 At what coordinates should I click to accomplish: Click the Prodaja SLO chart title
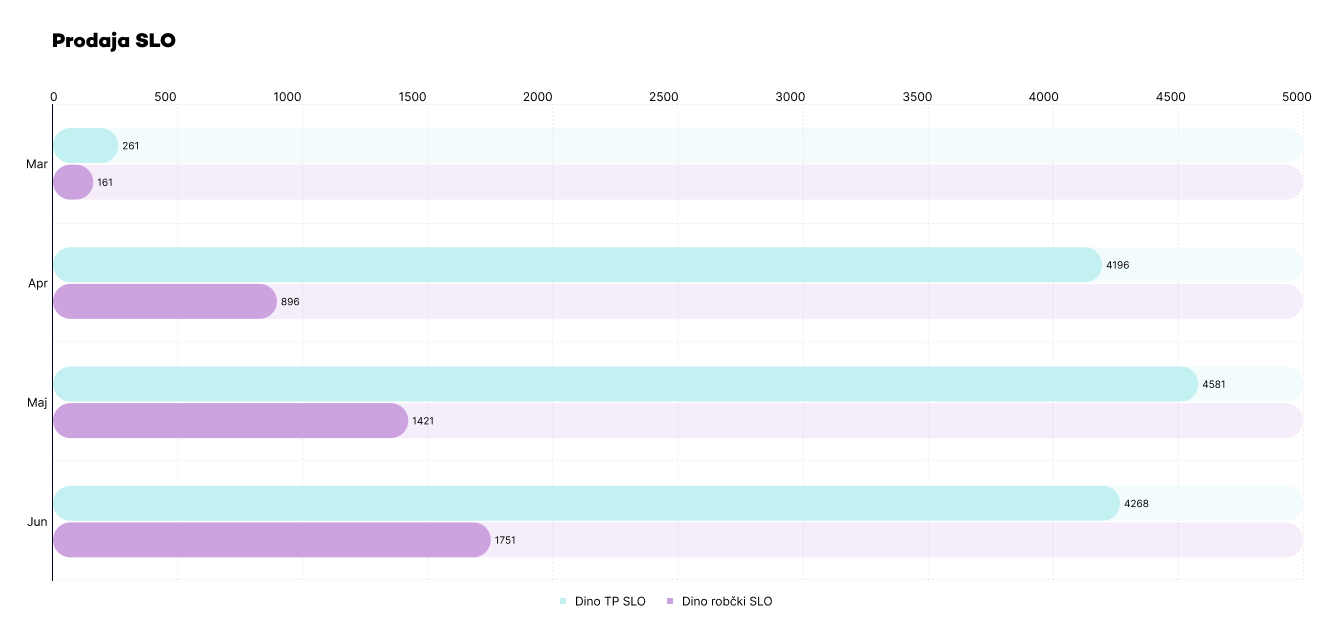pos(114,41)
